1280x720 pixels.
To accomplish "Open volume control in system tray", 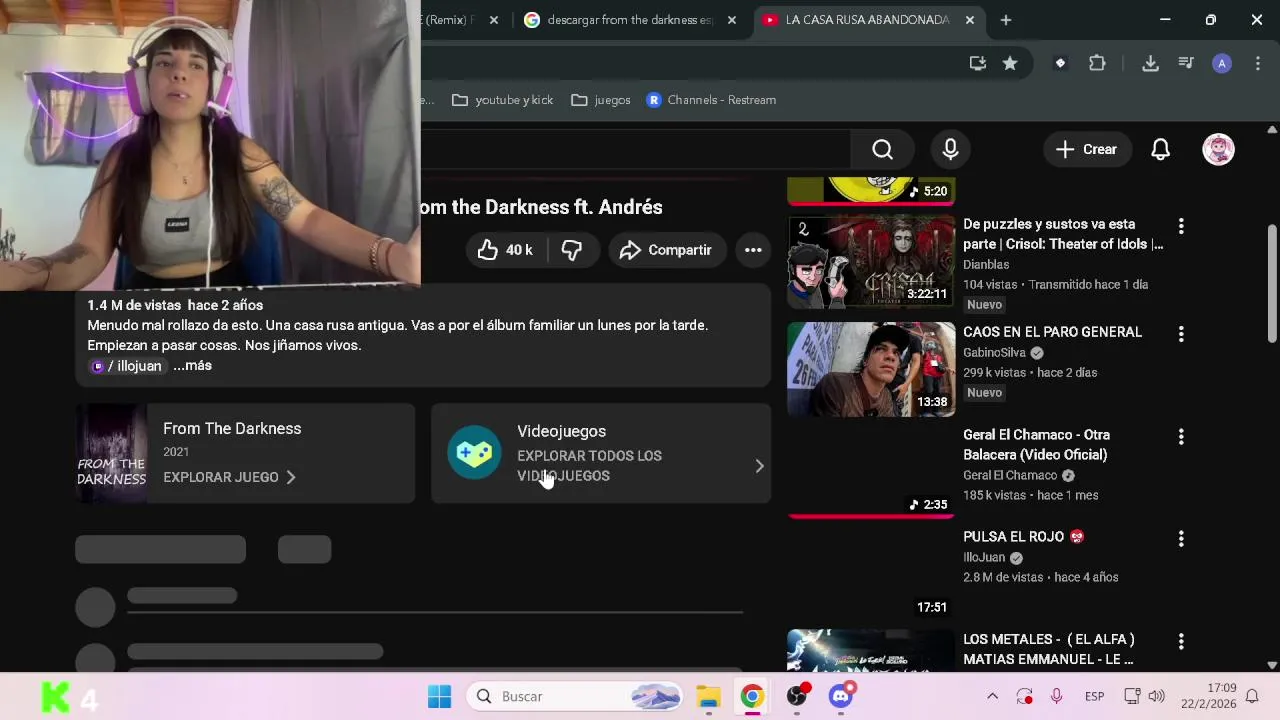I will coord(1157,696).
